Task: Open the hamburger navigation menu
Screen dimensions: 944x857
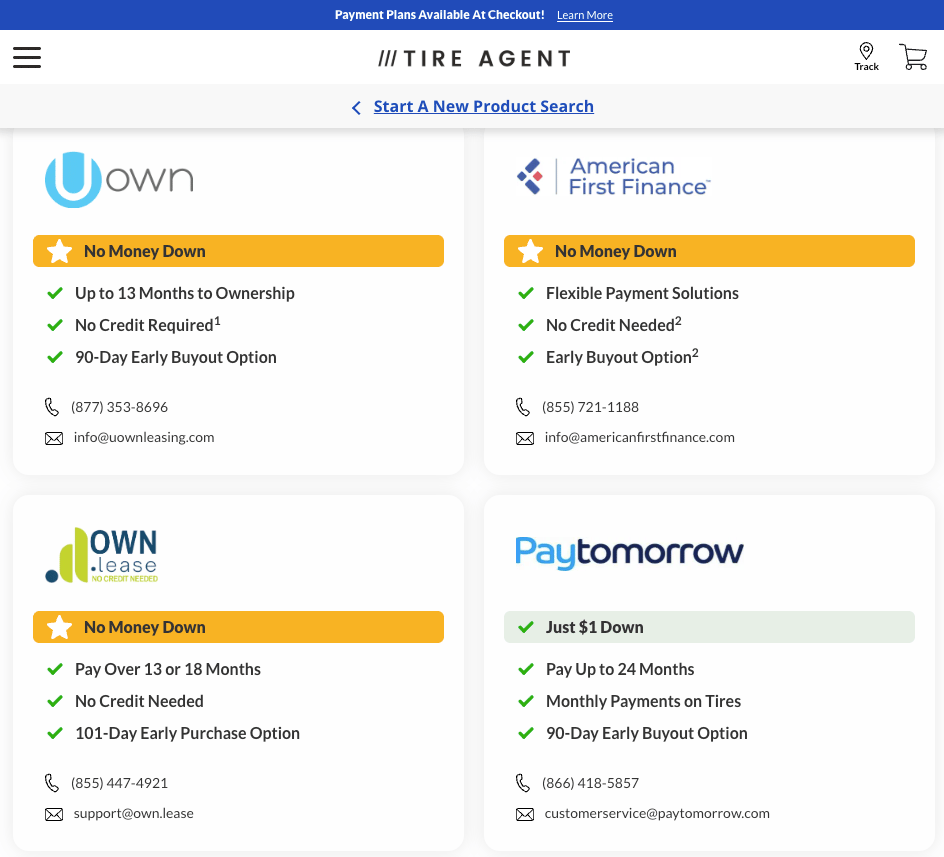Action: (x=26, y=57)
